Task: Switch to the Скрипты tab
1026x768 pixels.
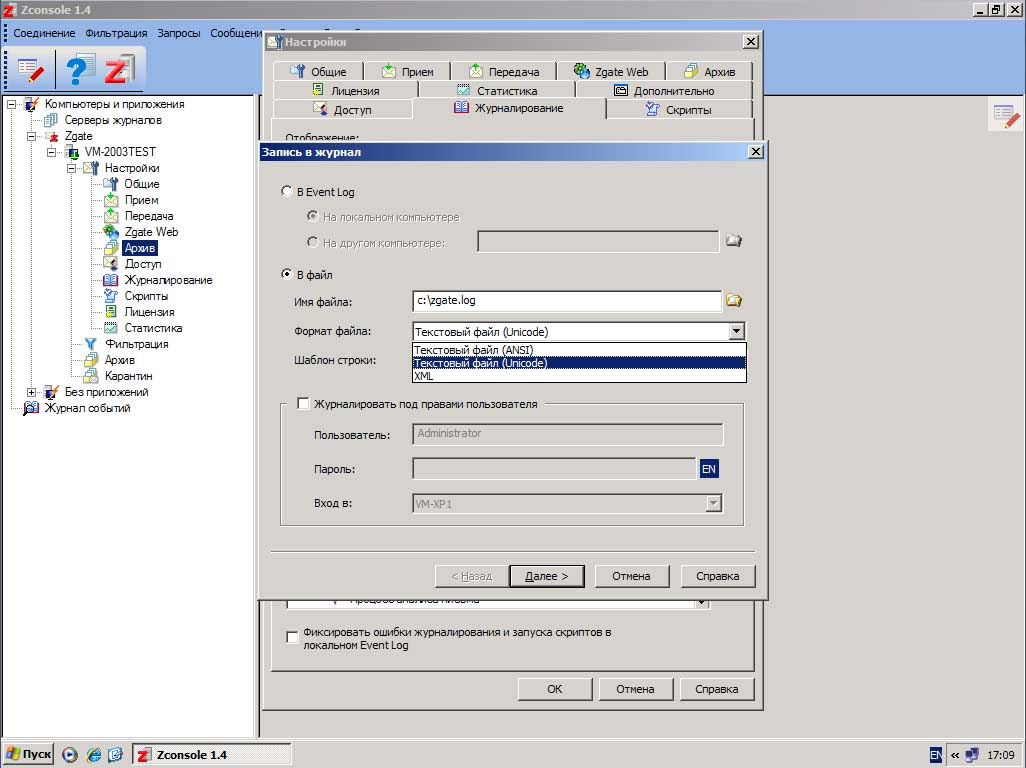Action: pyautogui.click(x=679, y=109)
